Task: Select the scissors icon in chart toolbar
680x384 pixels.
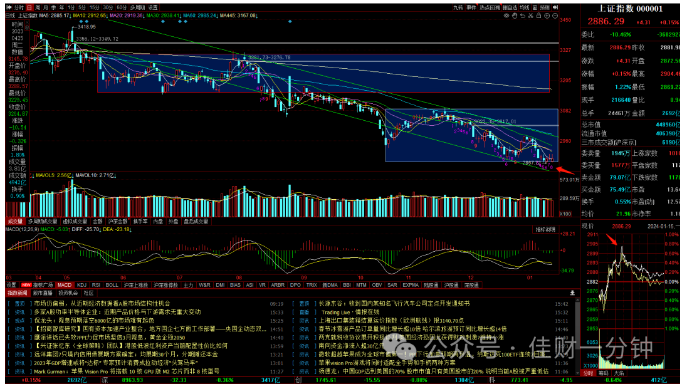Action: (x=530, y=16)
